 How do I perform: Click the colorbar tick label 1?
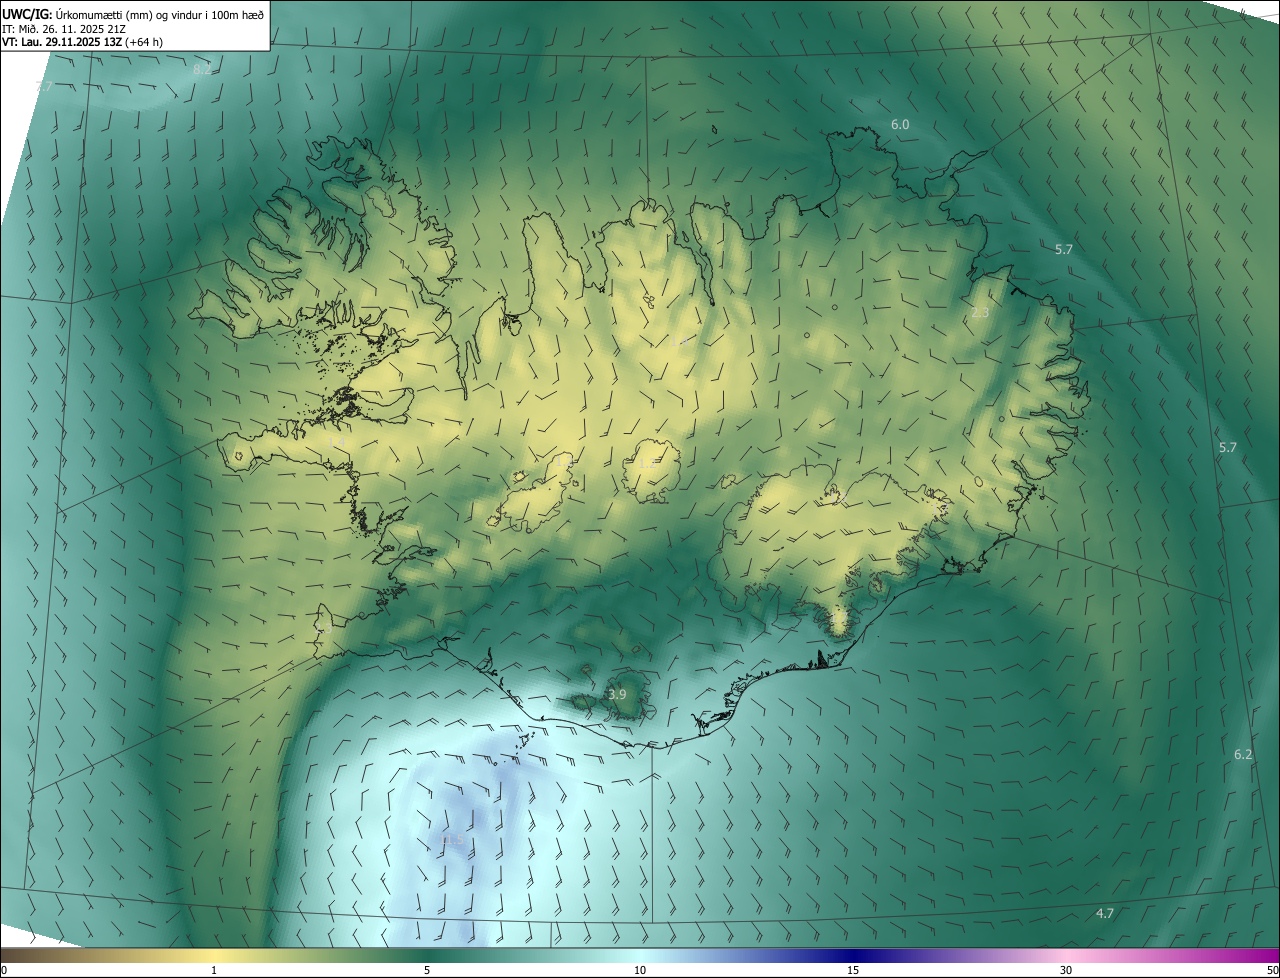[x=214, y=970]
